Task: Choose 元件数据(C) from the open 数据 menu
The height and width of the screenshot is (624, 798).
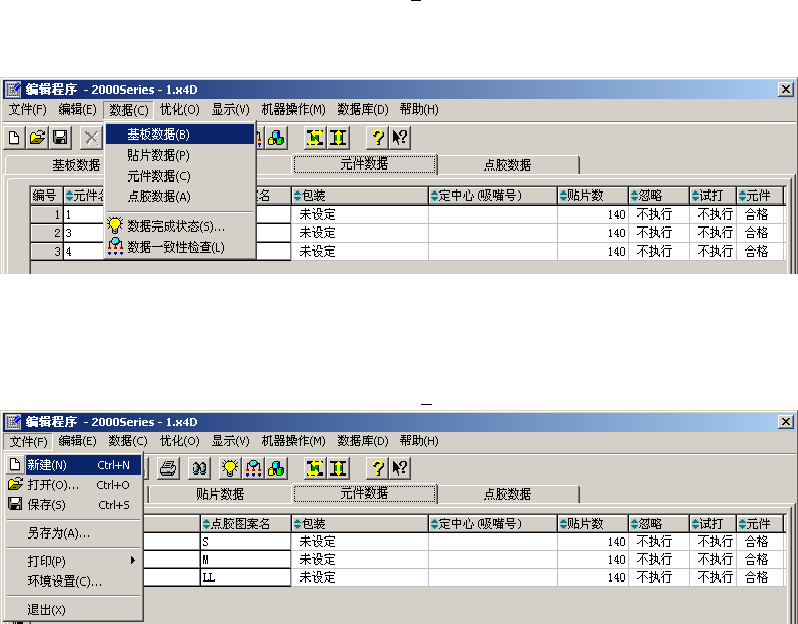Action: pyautogui.click(x=180, y=176)
